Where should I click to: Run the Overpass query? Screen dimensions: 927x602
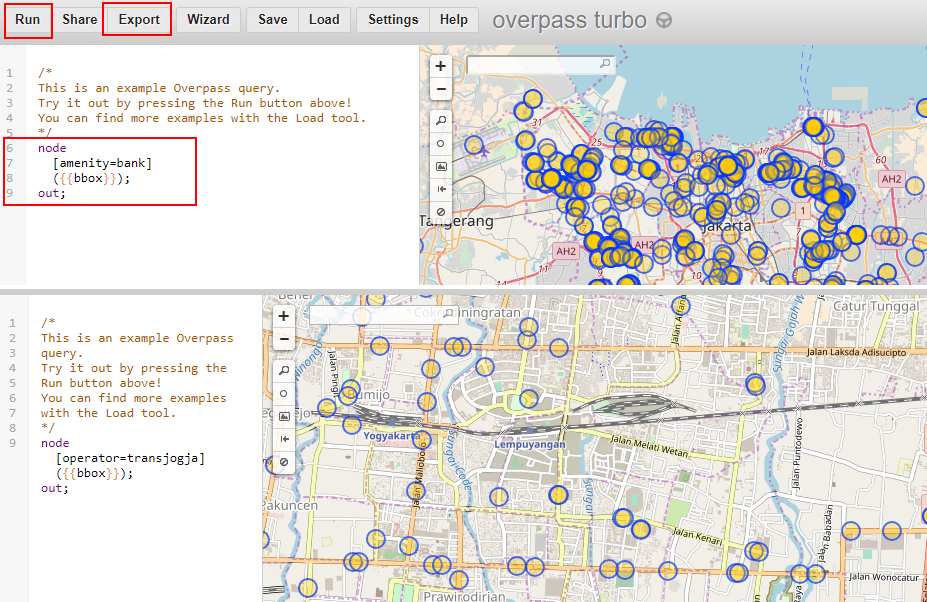pos(27,19)
